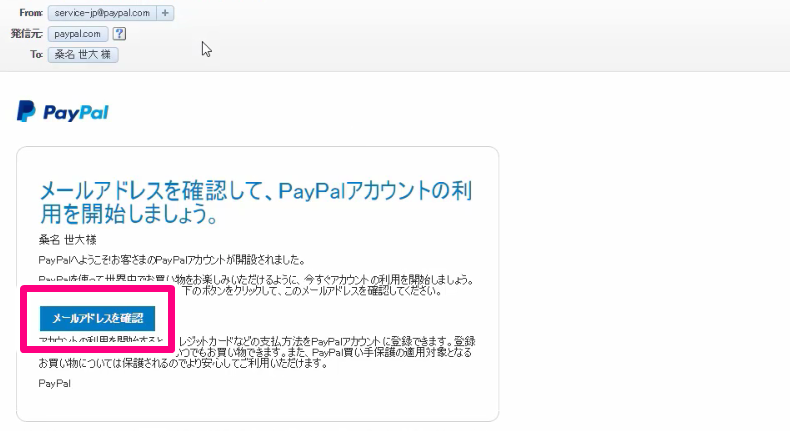Click the 発信元 label in header
The height and width of the screenshot is (431, 790).
pyautogui.click(x=27, y=34)
